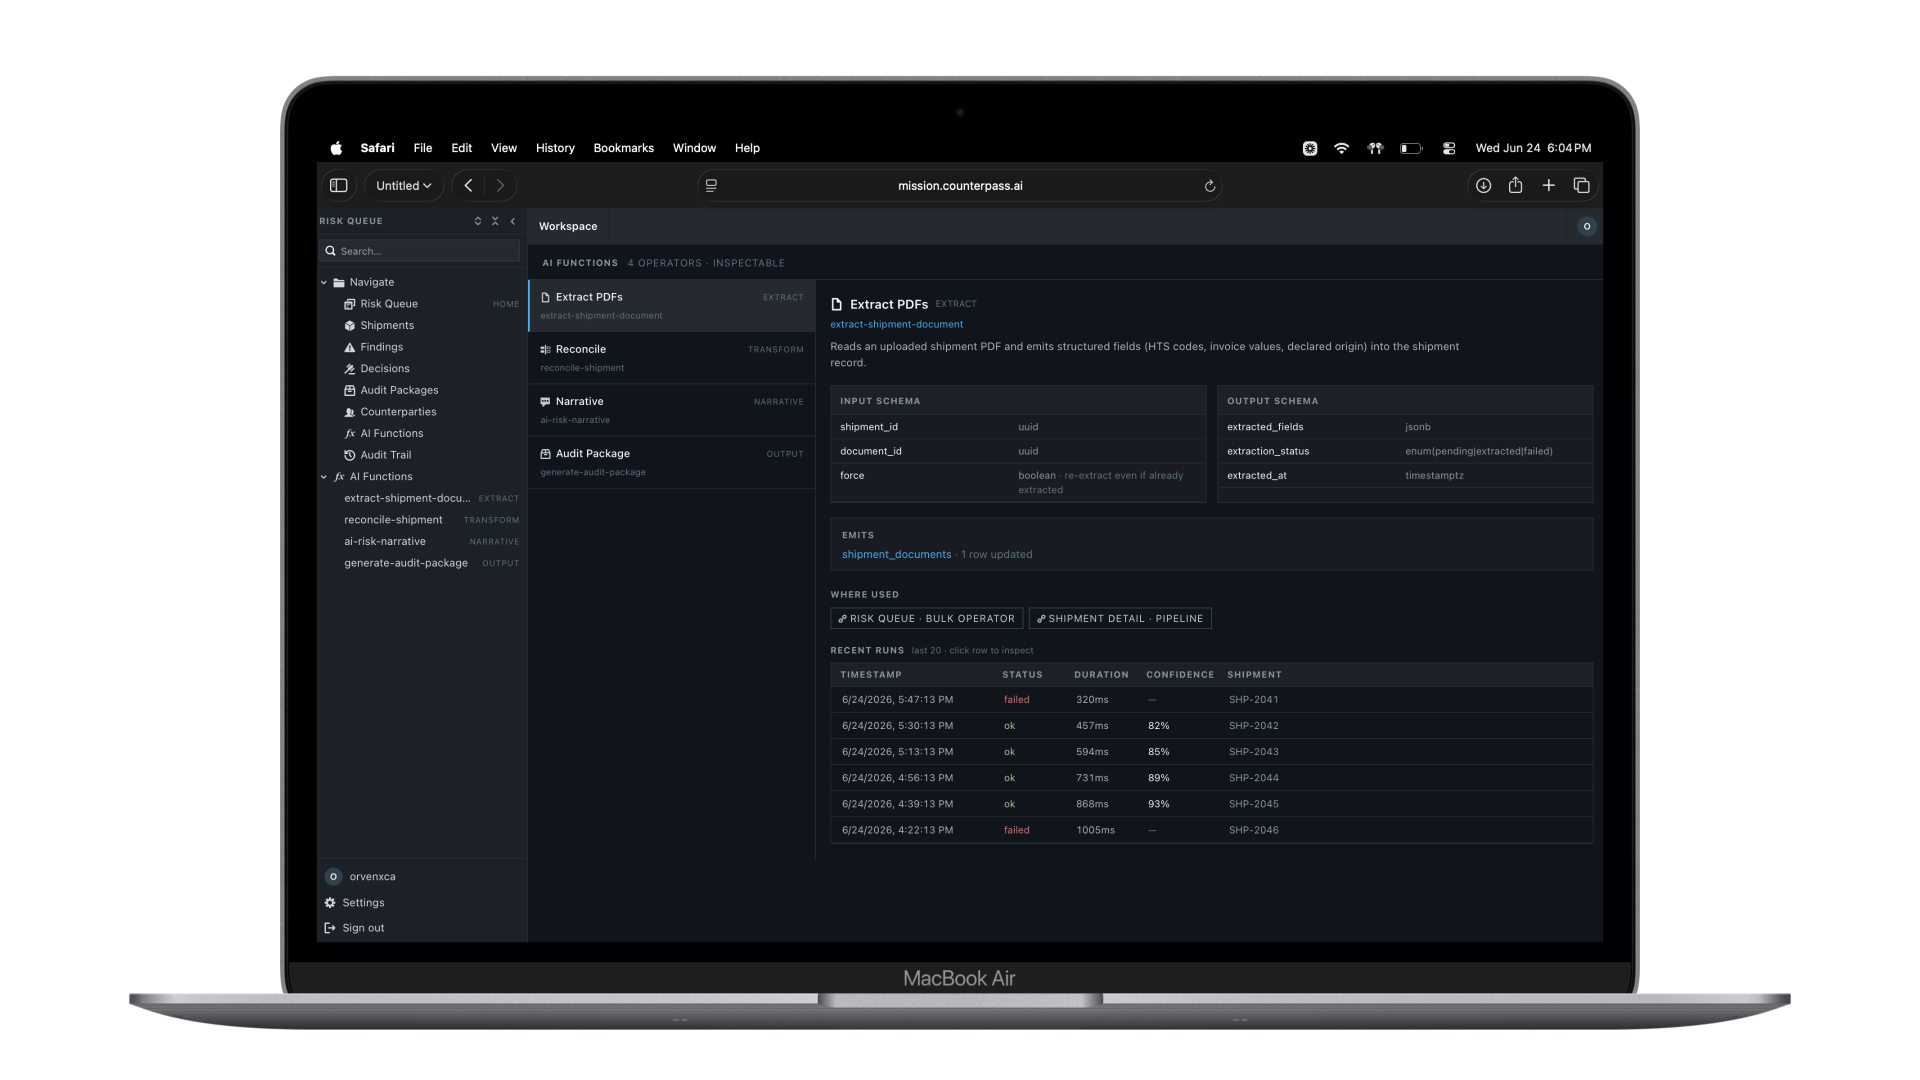This screenshot has width=1920, height=1080.
Task: Open the shipment_documents link under Emits
Action: [896, 555]
